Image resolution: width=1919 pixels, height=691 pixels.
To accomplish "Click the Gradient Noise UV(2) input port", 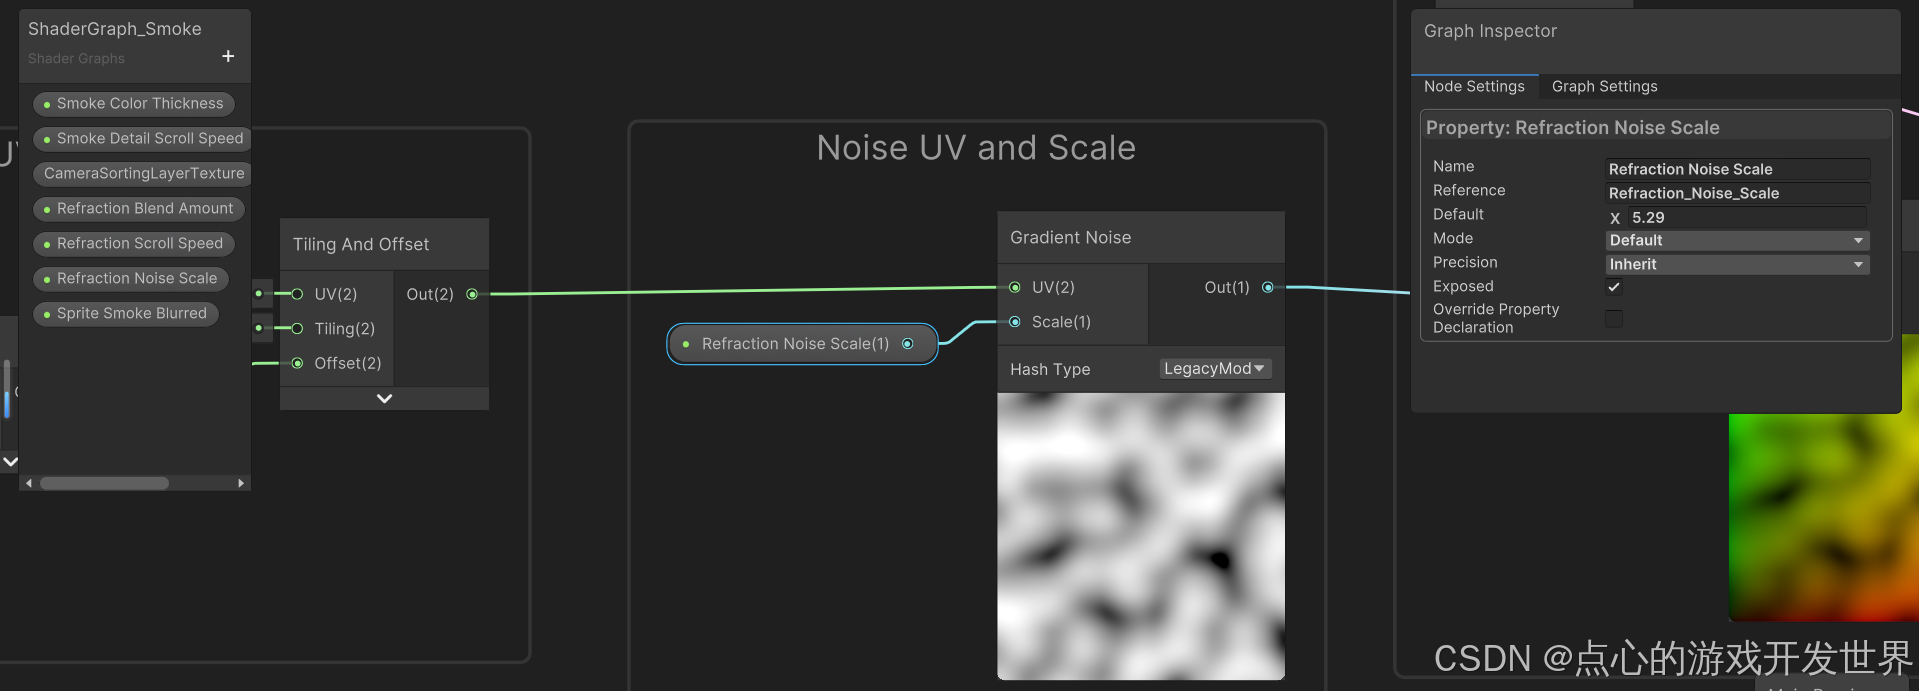I will click(1015, 287).
